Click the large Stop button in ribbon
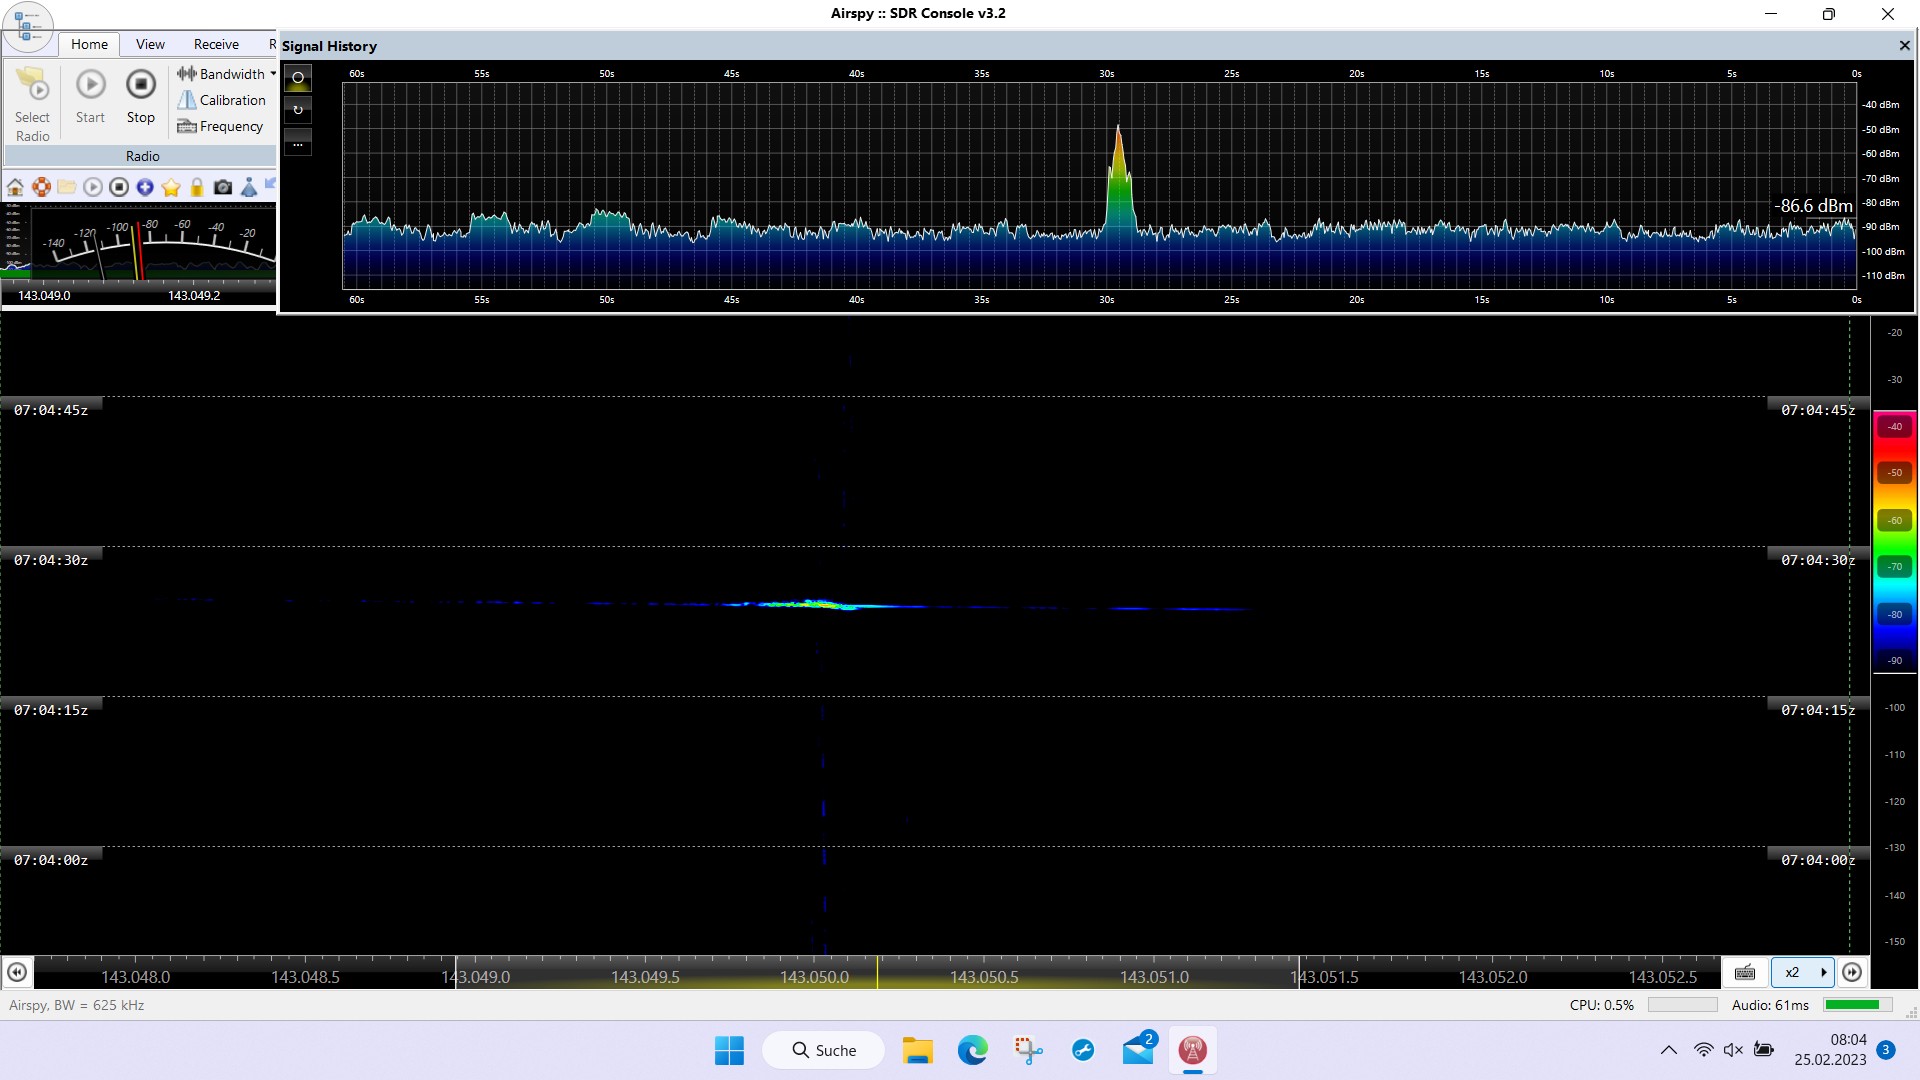This screenshot has height=1080, width=1920. tap(141, 96)
